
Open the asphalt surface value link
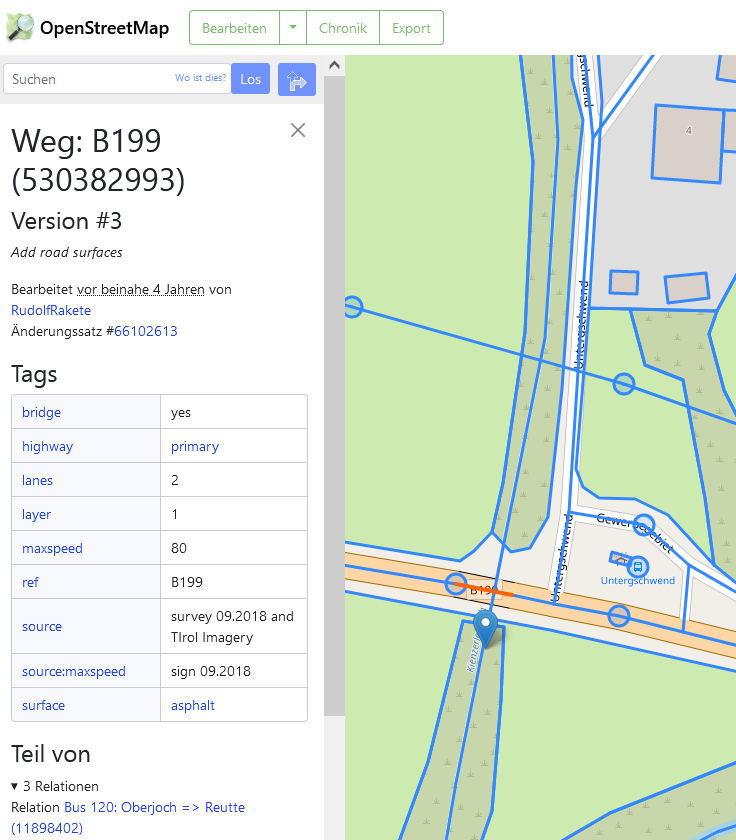[193, 705]
